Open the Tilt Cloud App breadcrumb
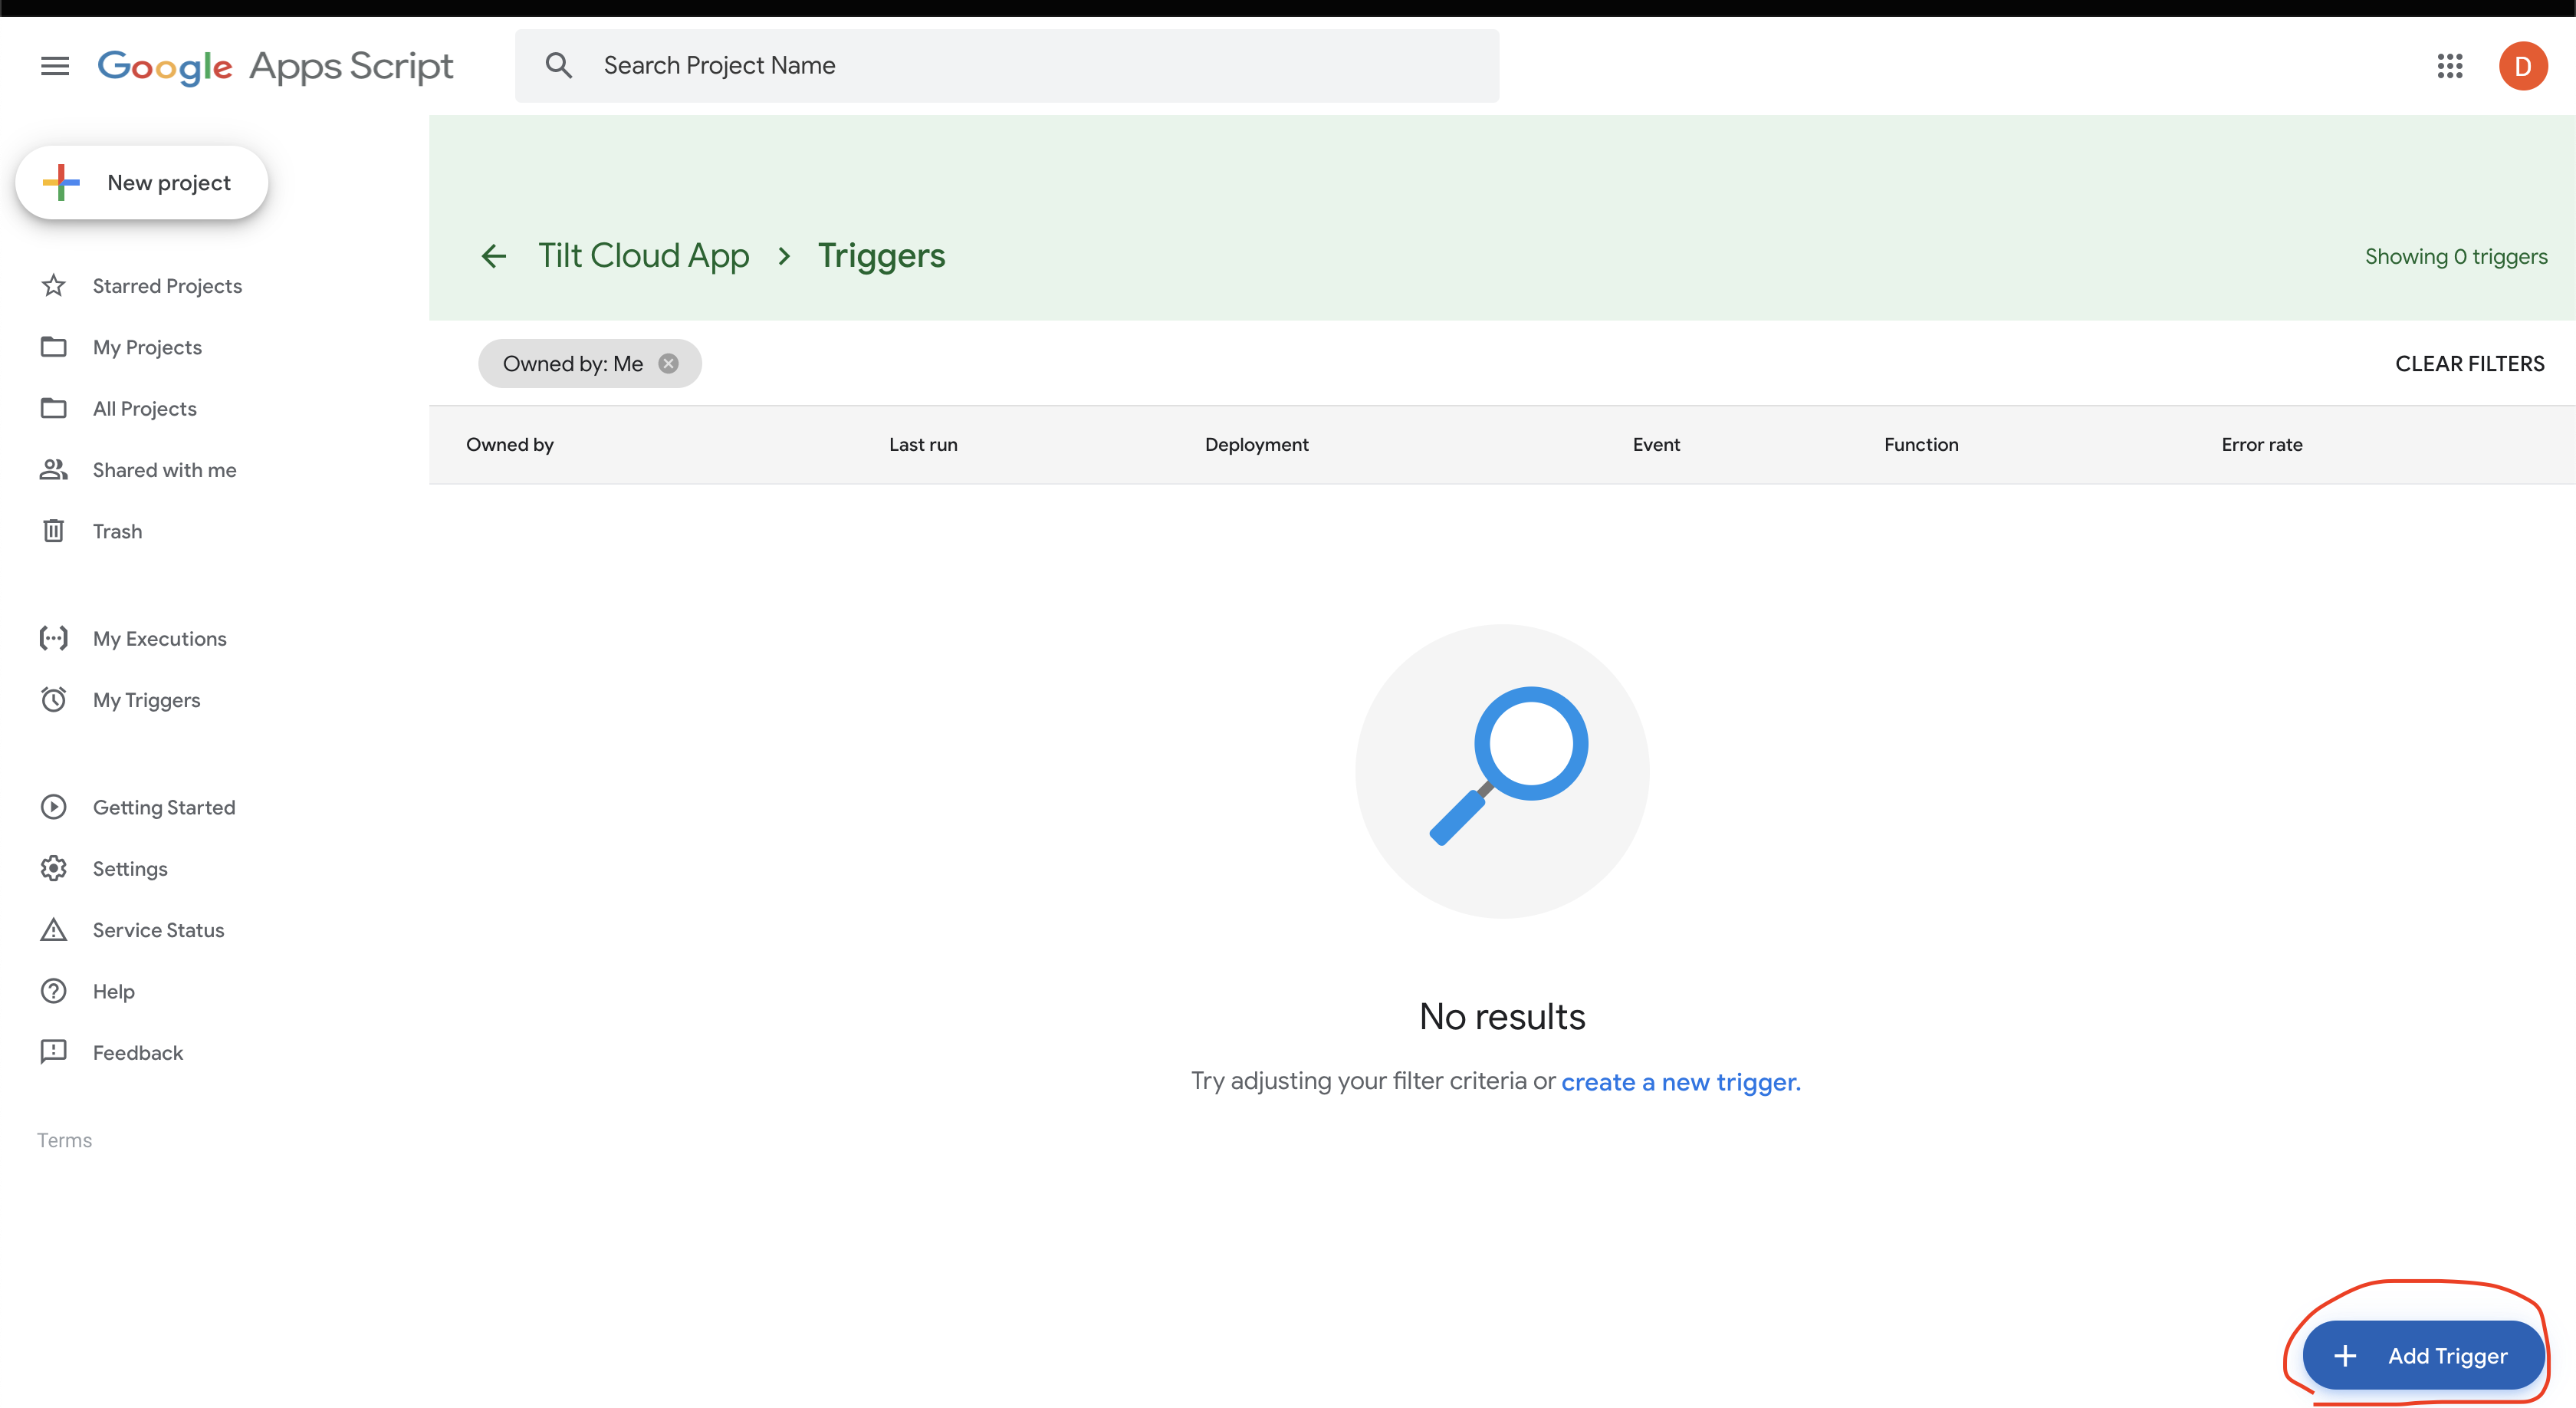The height and width of the screenshot is (1408, 2576). [x=643, y=256]
